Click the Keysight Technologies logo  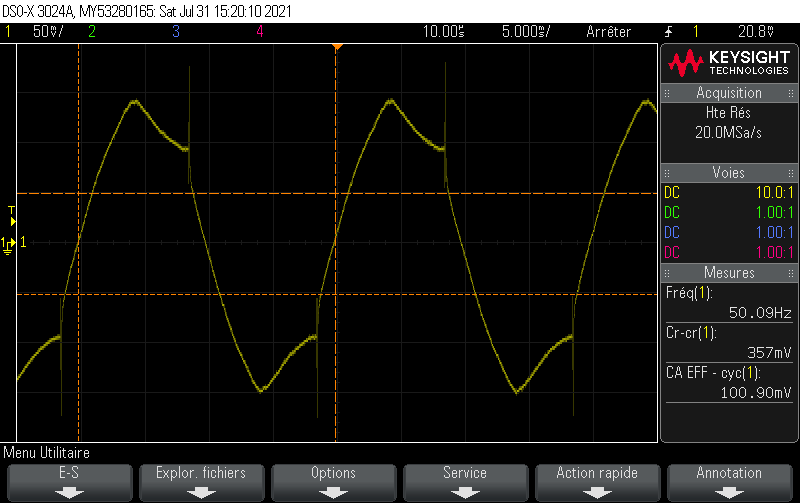pos(729,63)
